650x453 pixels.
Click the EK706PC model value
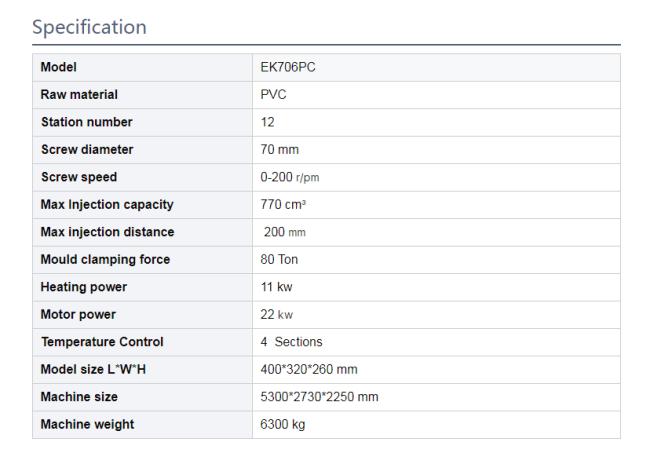288,67
